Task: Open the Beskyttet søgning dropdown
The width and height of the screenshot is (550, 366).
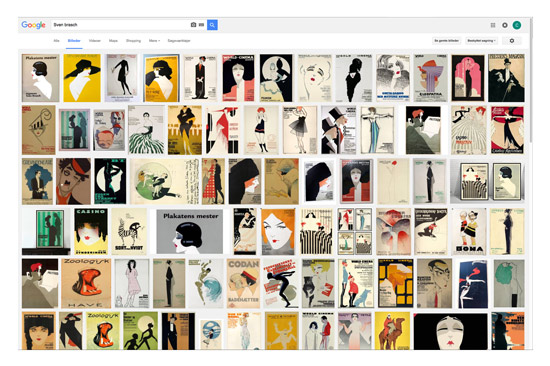Action: [x=481, y=41]
